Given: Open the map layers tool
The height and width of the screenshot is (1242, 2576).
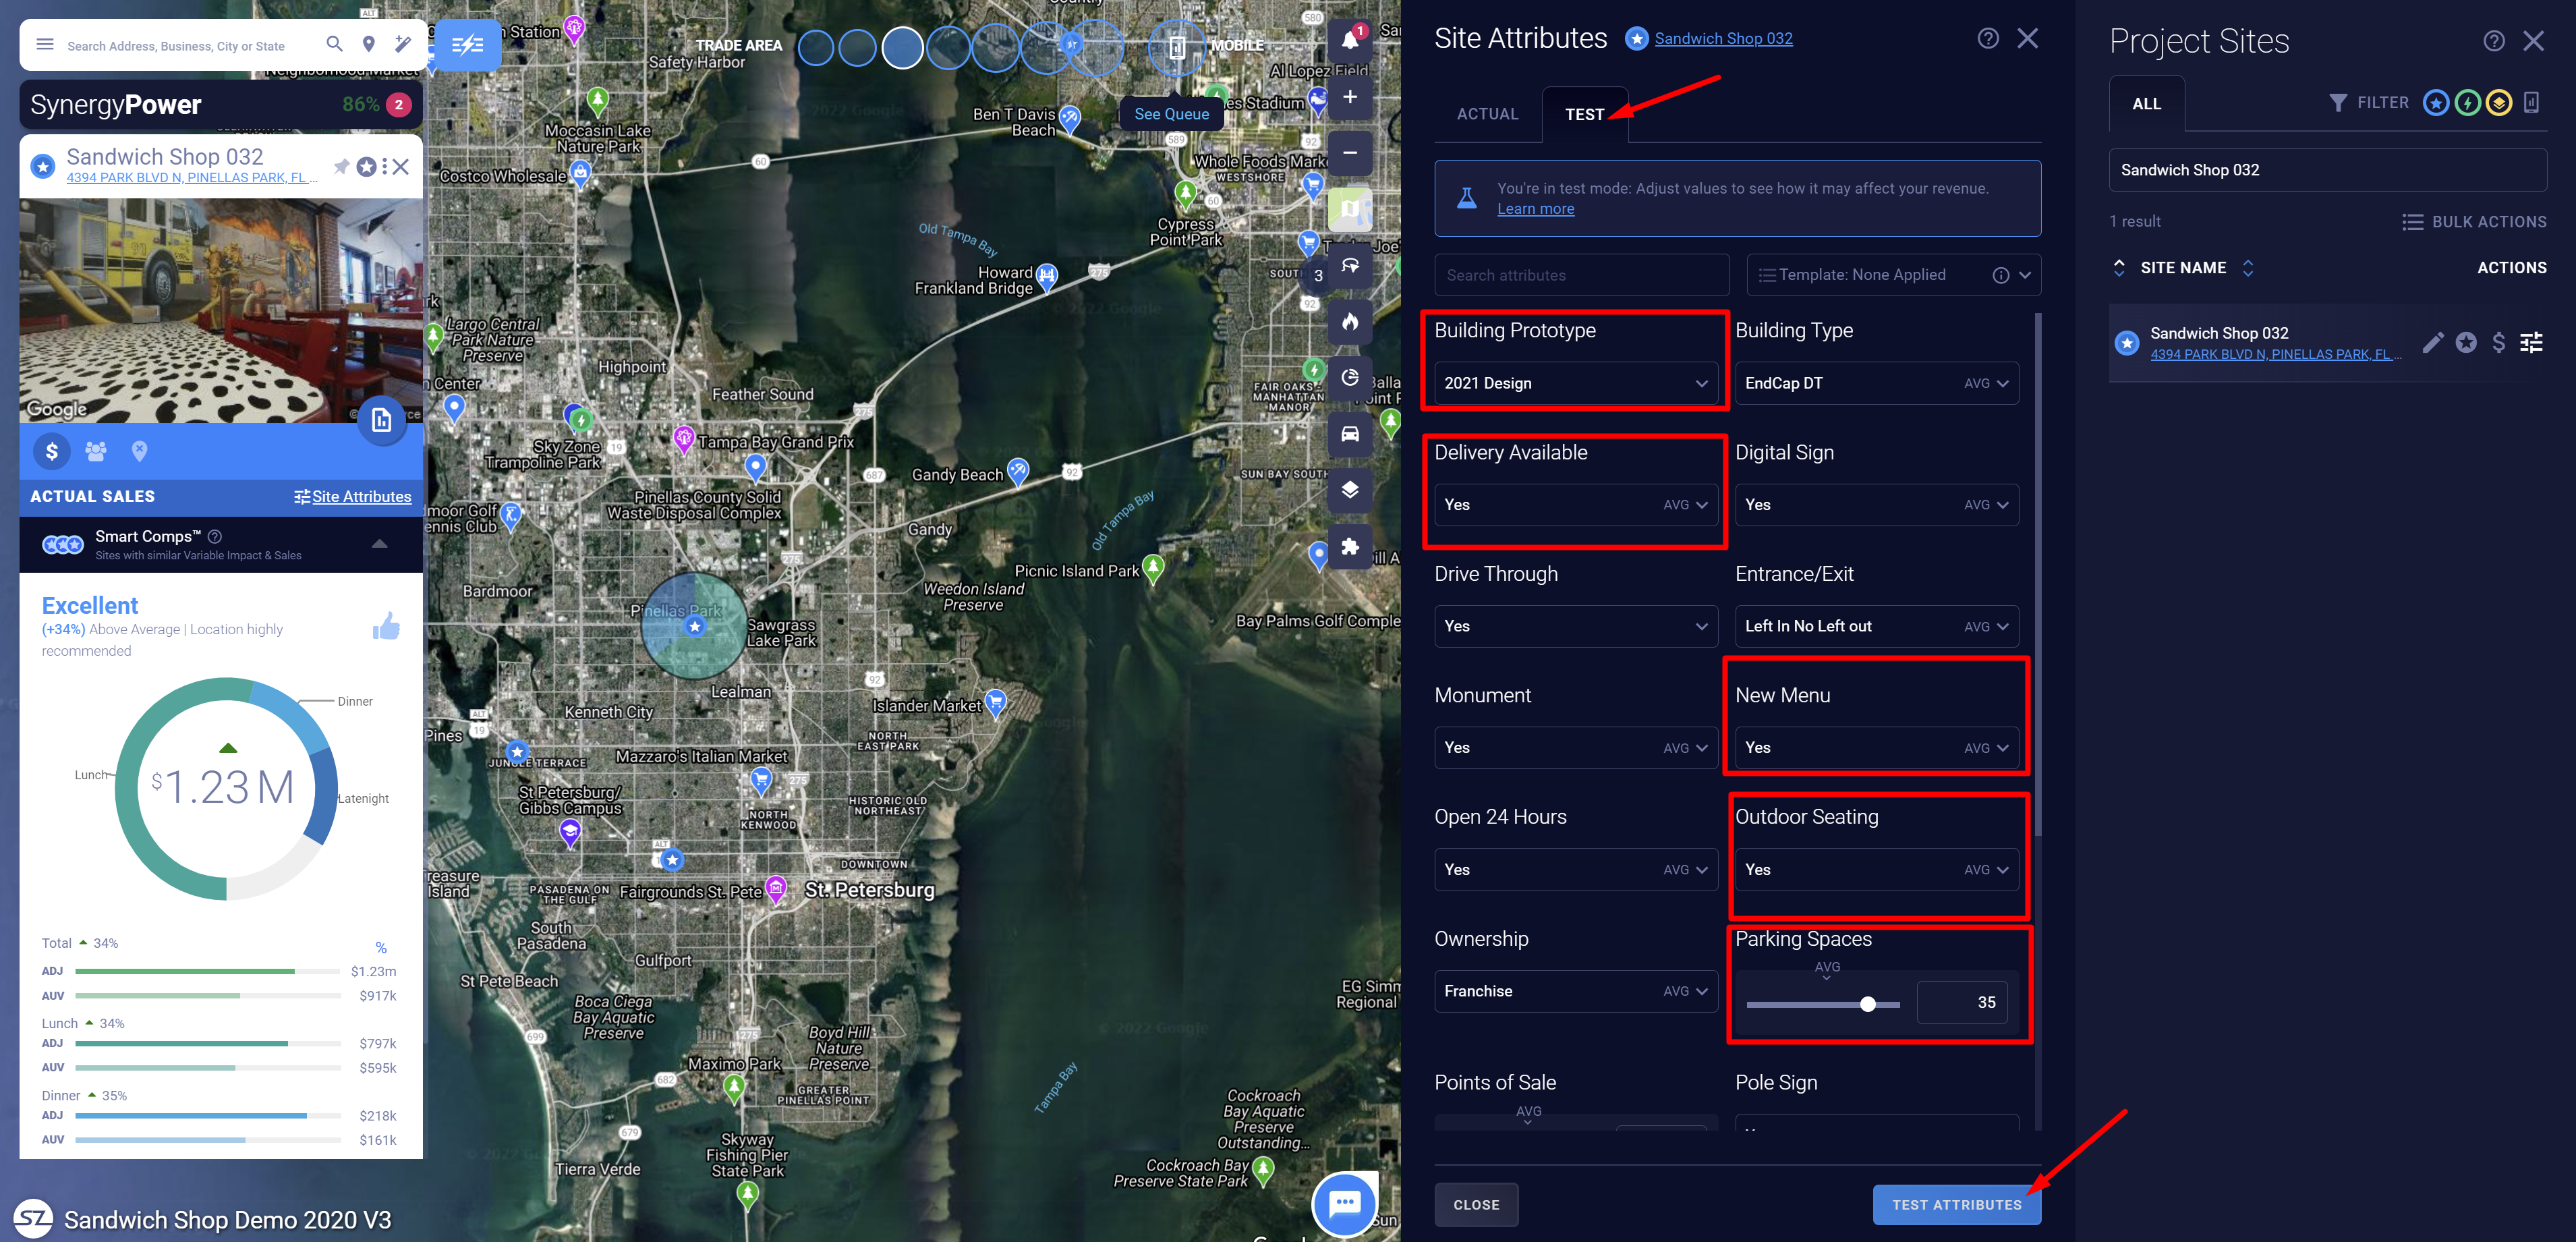Looking at the screenshot, I should [x=1350, y=490].
